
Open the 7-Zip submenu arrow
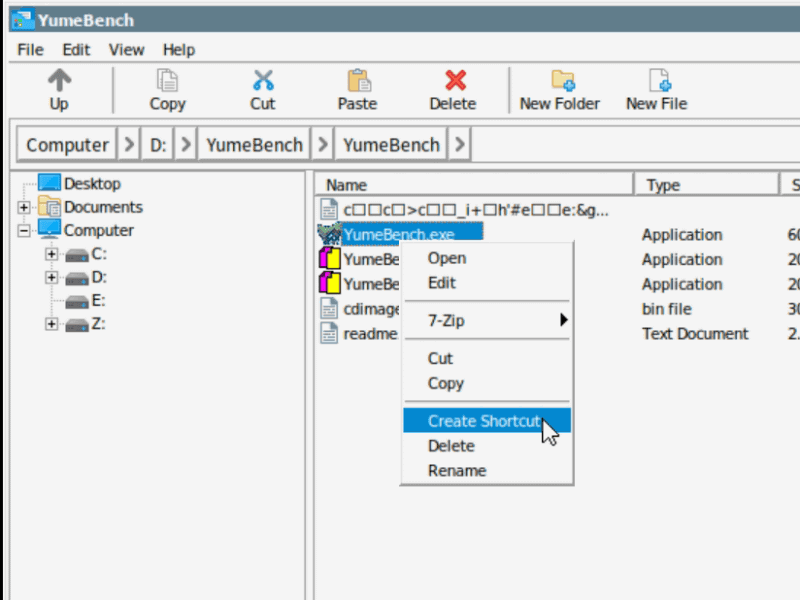(x=563, y=320)
